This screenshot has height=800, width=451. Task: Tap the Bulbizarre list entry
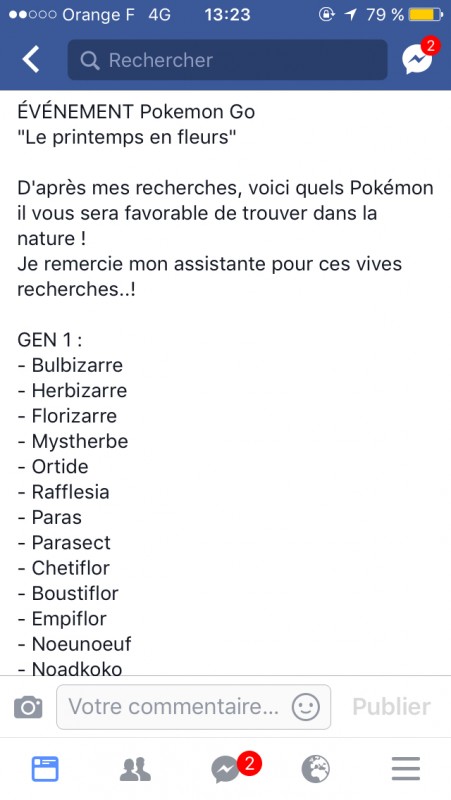click(x=70, y=365)
